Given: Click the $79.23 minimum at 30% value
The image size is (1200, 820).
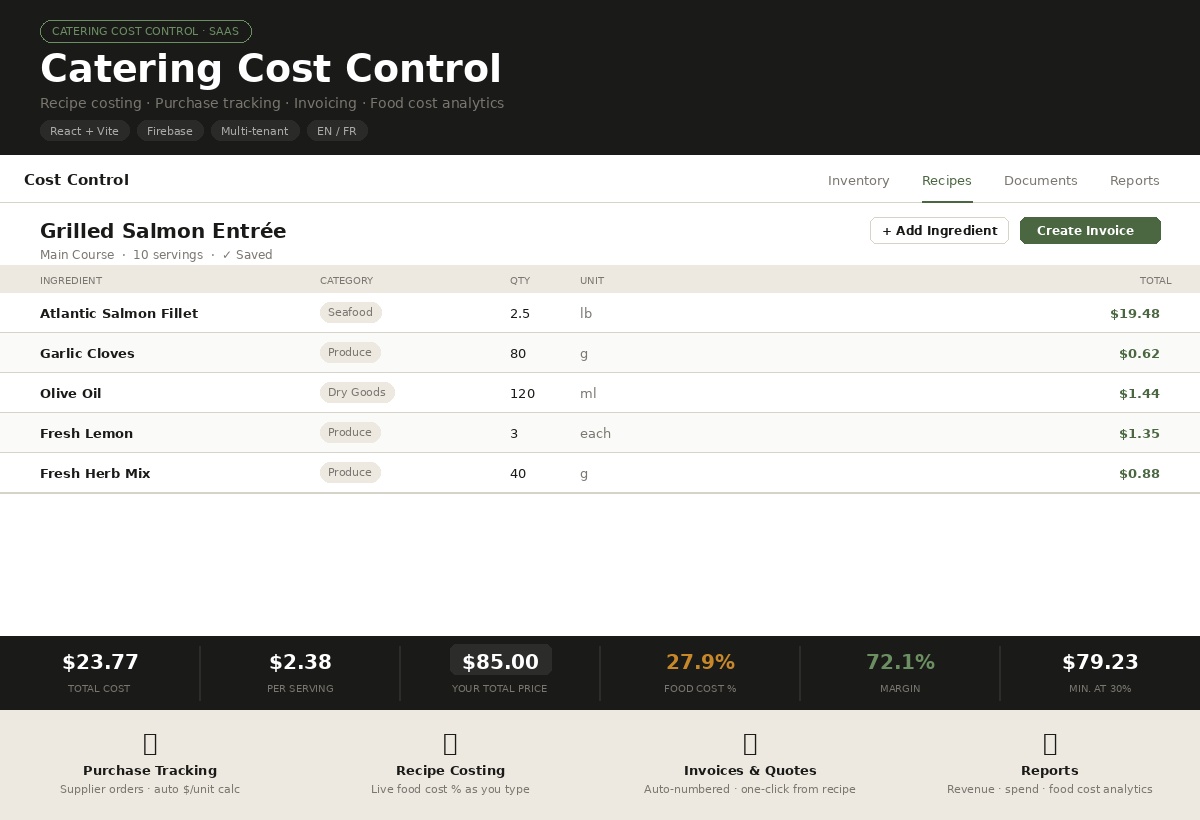Looking at the screenshot, I should point(1100,662).
